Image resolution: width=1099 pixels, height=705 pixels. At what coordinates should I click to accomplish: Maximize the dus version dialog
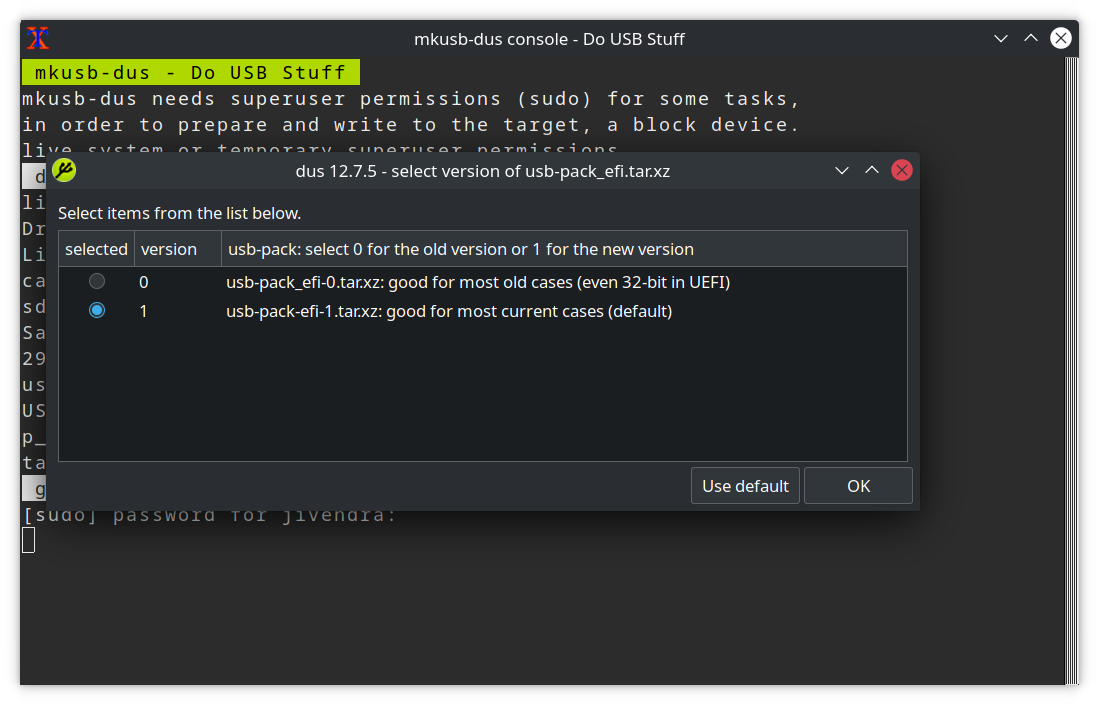872,170
